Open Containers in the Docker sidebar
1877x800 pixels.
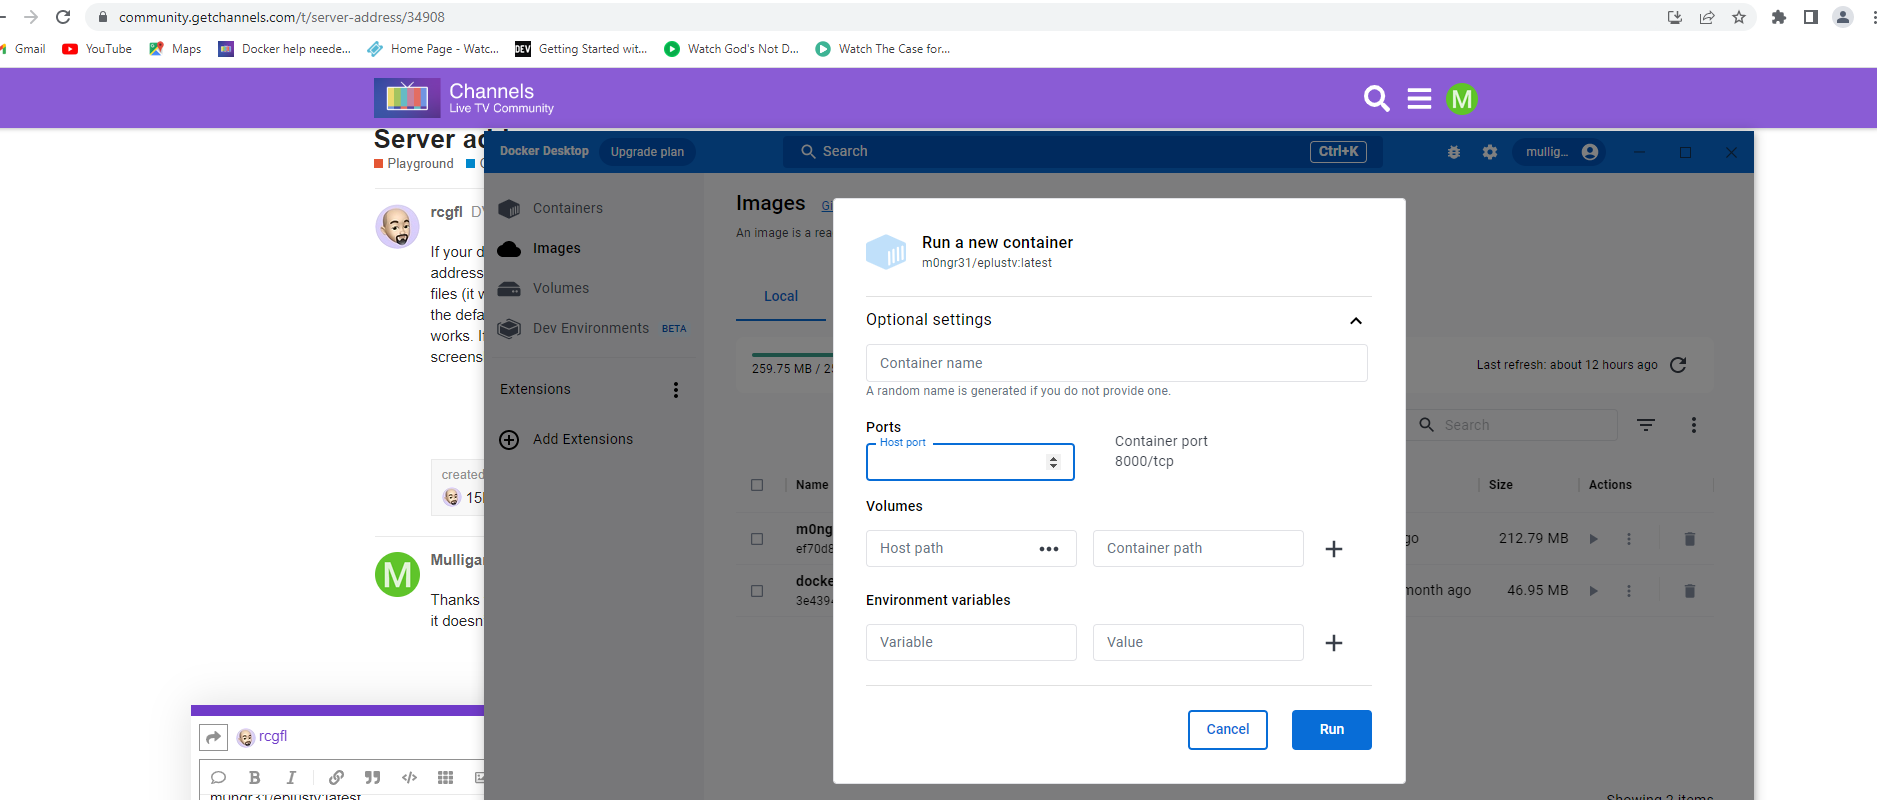[x=567, y=209]
